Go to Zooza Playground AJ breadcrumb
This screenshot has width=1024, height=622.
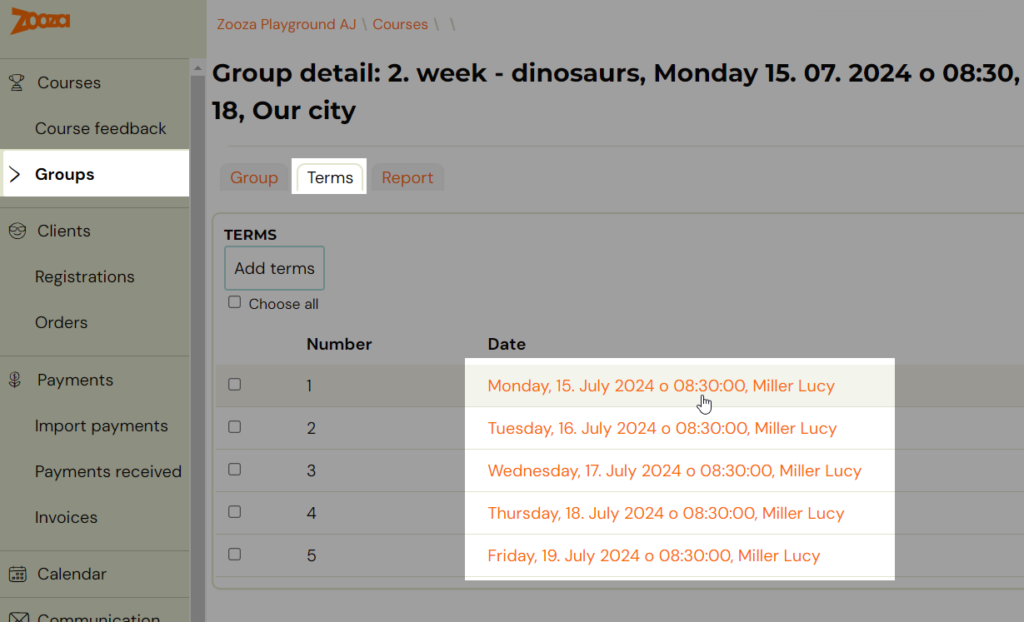(x=286, y=25)
